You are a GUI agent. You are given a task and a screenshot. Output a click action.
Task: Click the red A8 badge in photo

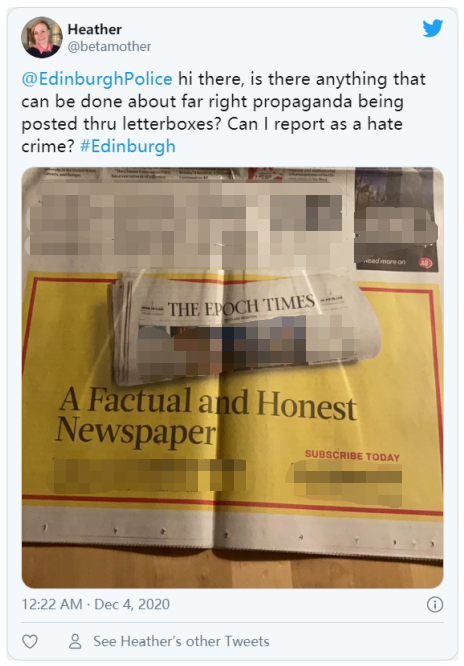pos(425,263)
